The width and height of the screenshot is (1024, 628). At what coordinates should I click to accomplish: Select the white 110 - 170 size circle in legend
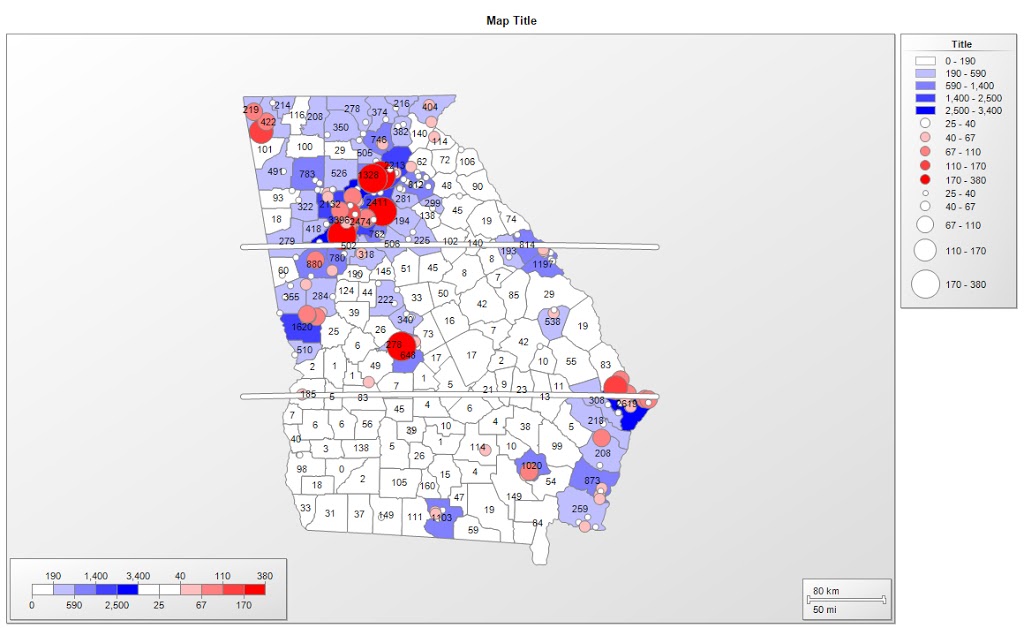pyautogui.click(x=926, y=251)
